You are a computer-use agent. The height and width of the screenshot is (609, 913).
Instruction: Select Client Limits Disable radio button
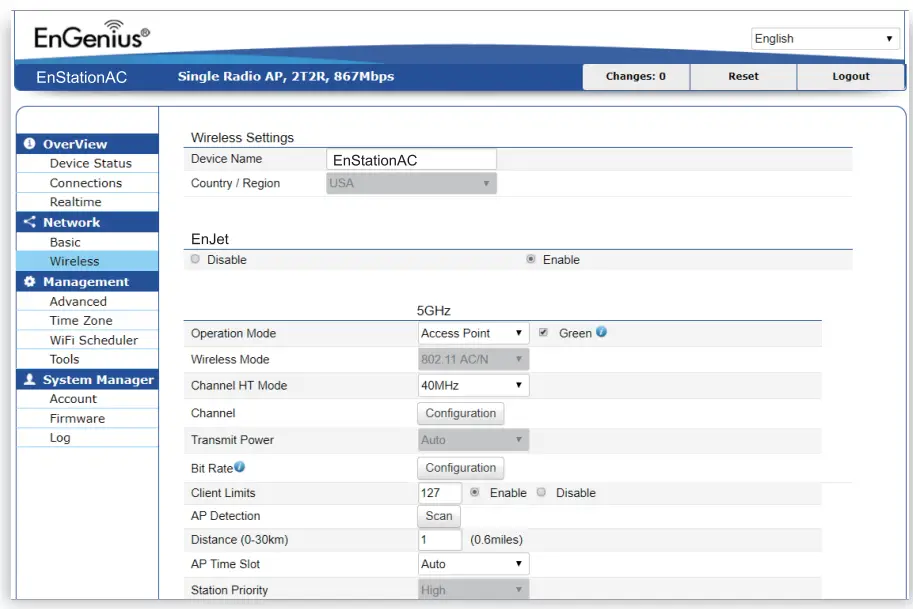click(x=541, y=492)
